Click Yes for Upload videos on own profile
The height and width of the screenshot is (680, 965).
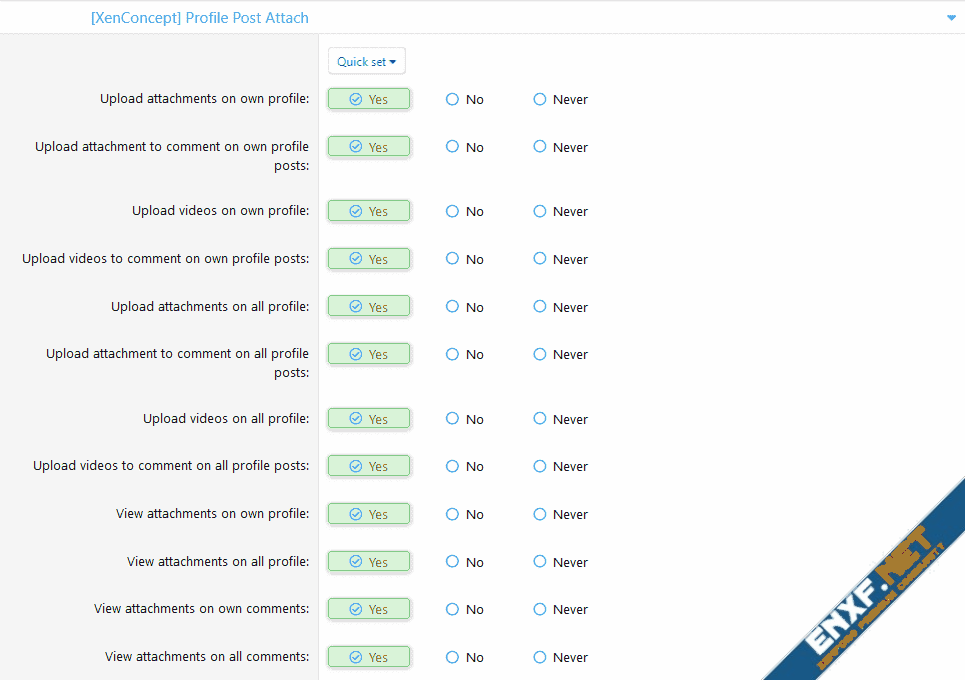pos(369,212)
